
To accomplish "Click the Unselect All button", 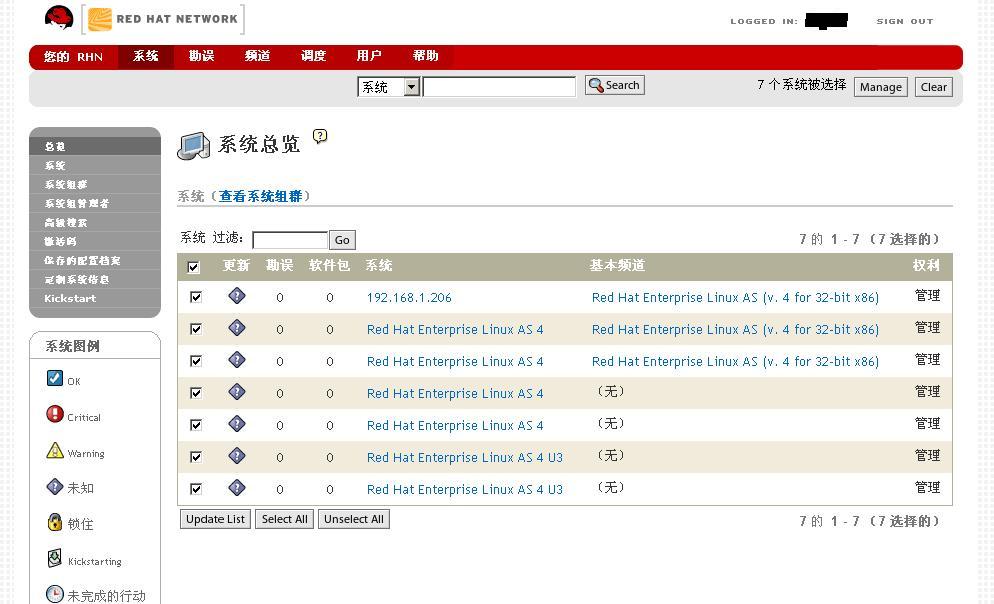I will point(354,519).
